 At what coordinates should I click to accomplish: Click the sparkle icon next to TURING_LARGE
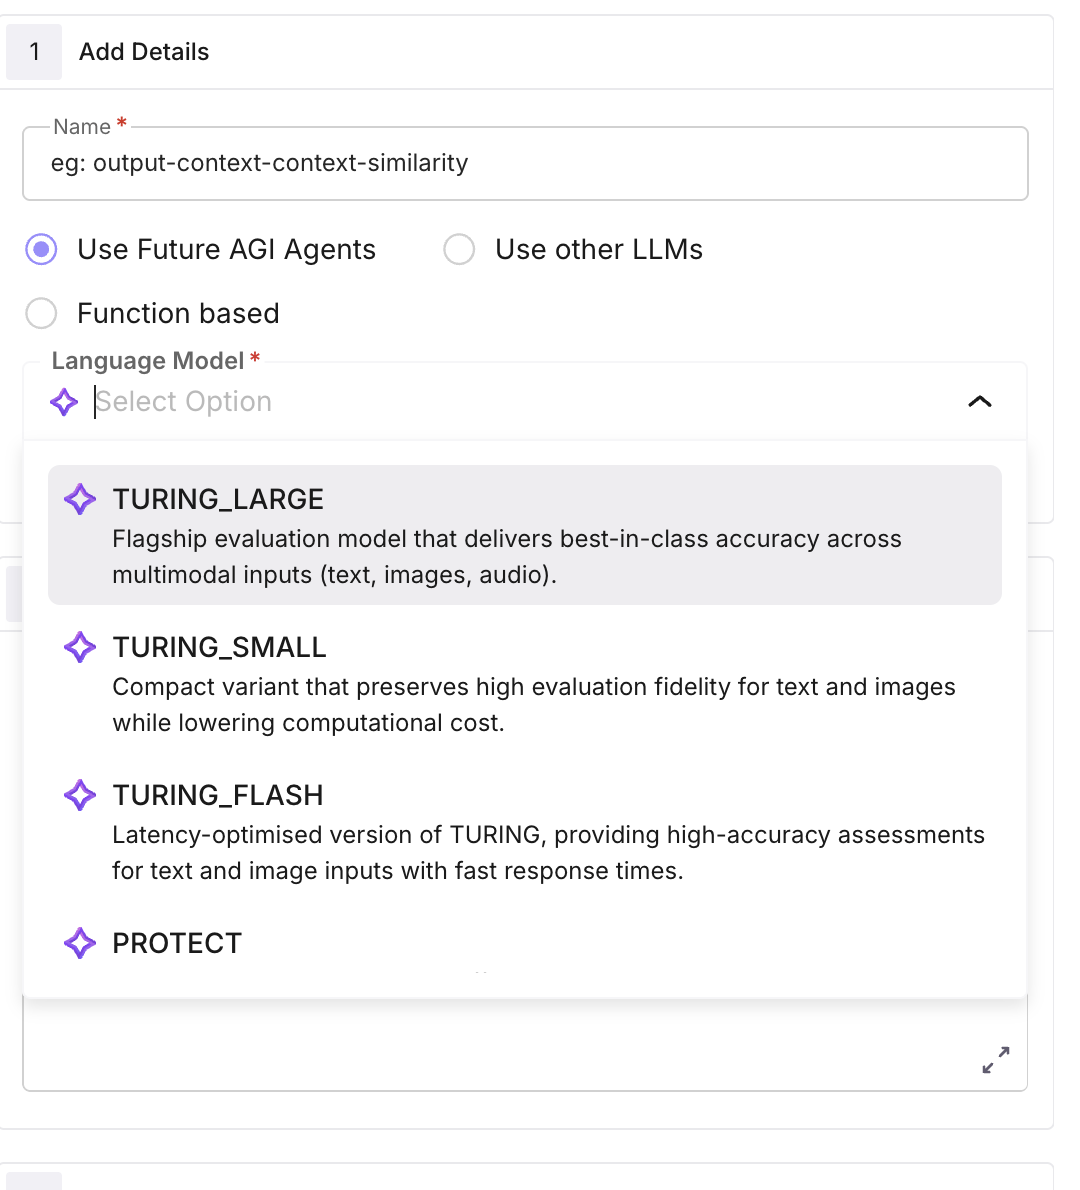[x=79, y=499]
